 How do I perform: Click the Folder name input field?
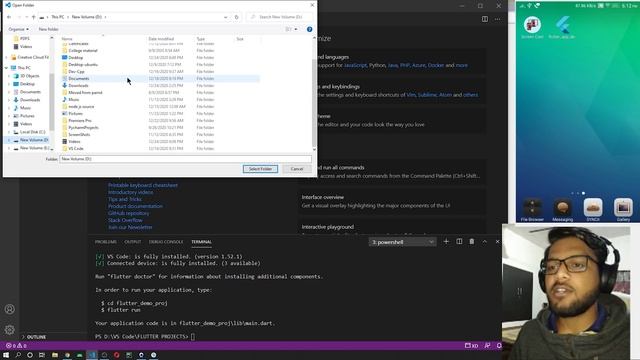tap(186, 159)
